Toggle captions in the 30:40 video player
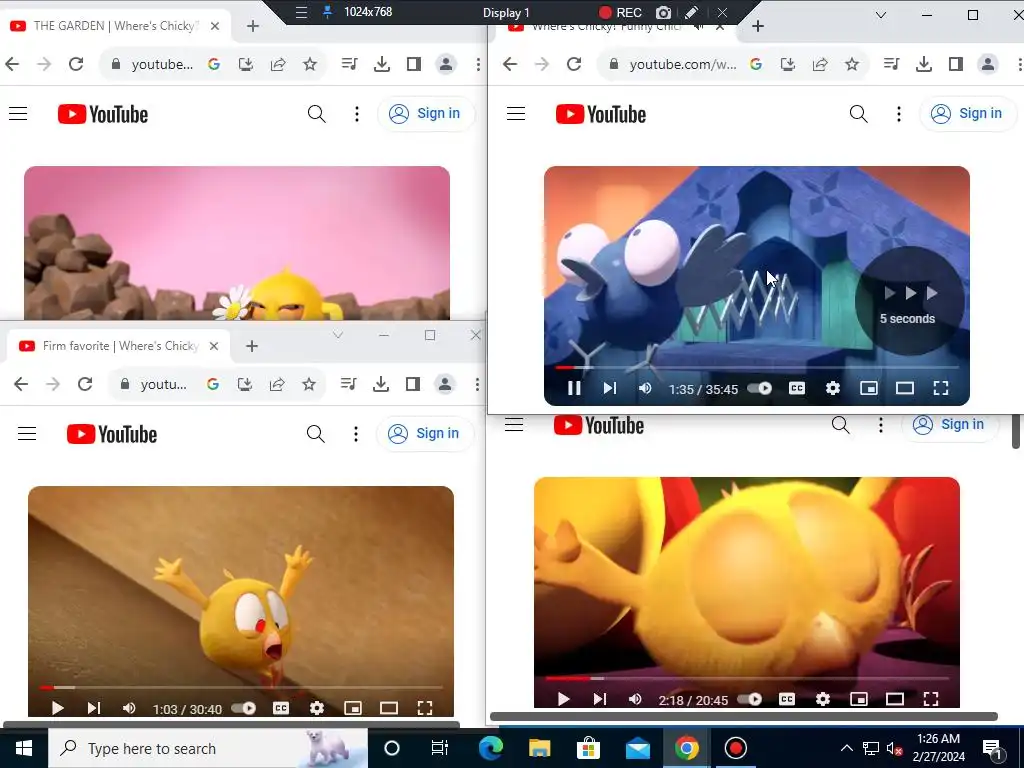Viewport: 1024px width, 768px height. pos(281,709)
